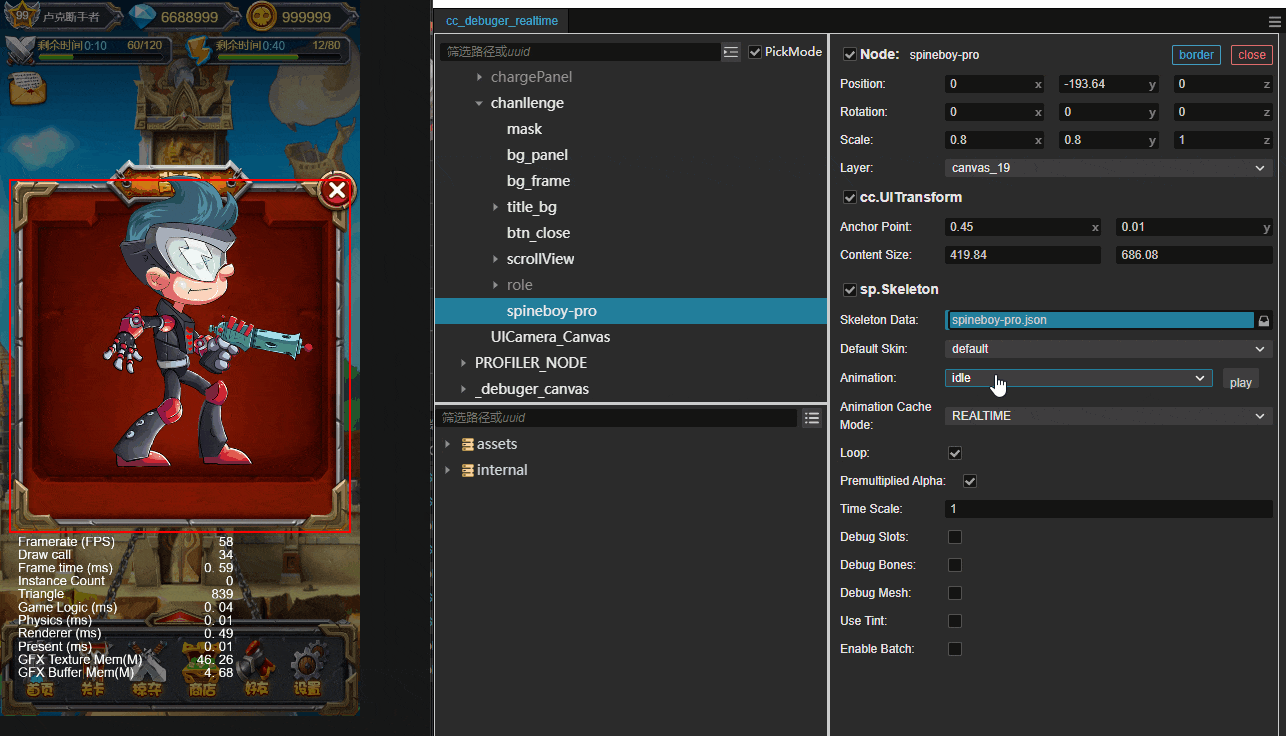Tap the gold skull coin icon
Screen dimensions: 1286x736
[261, 17]
